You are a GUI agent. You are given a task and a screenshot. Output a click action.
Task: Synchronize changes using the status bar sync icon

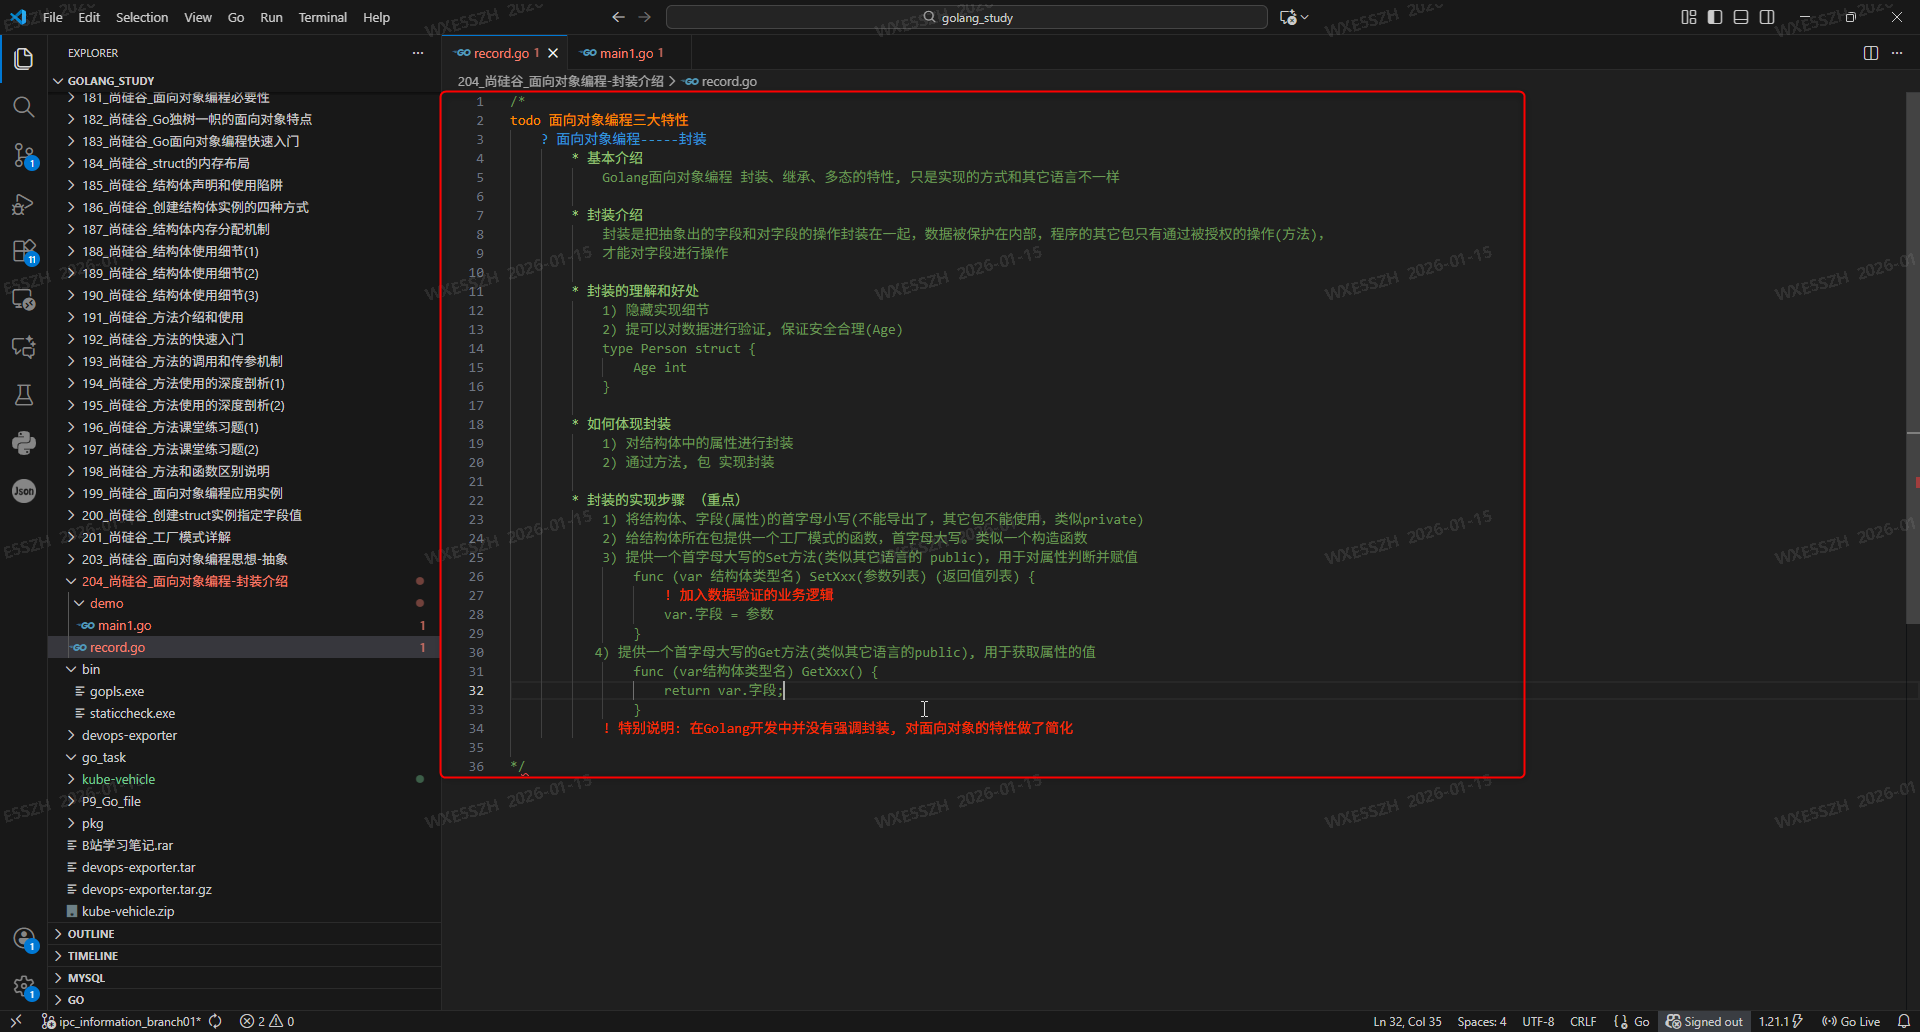tap(215, 1021)
